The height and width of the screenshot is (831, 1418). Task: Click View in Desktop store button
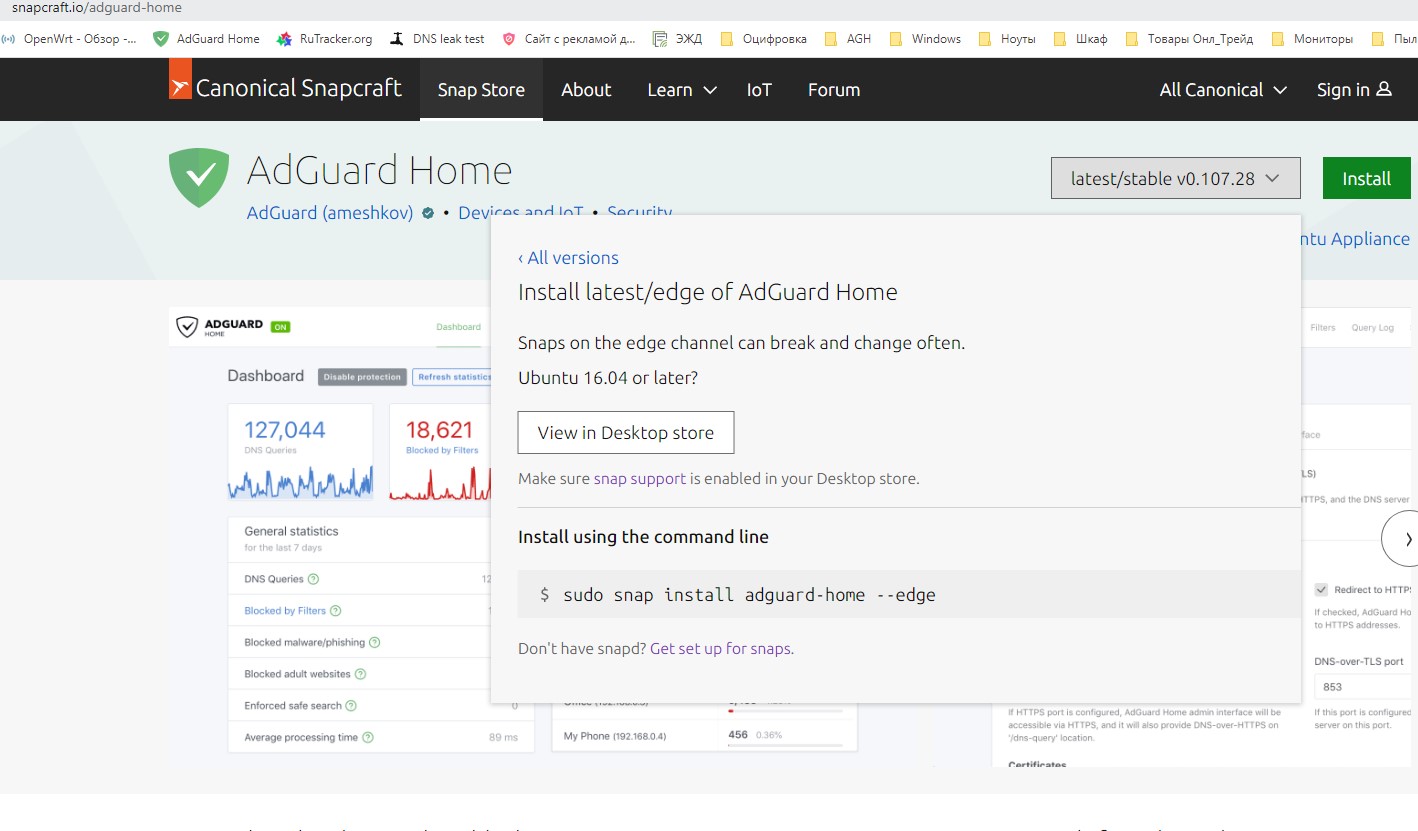click(626, 432)
